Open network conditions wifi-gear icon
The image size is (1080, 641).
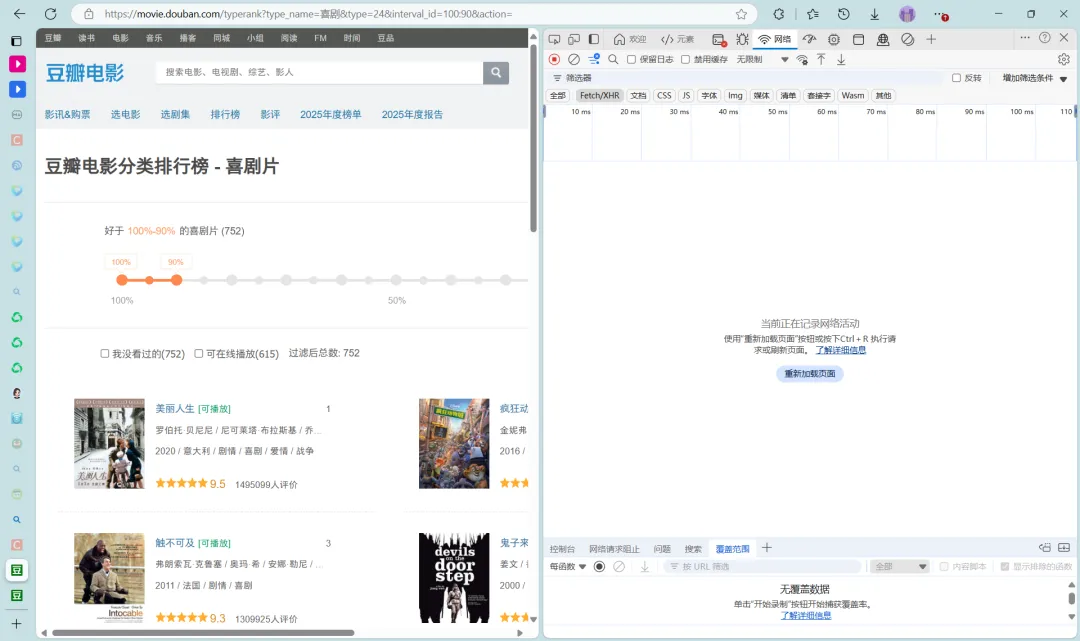(802, 59)
